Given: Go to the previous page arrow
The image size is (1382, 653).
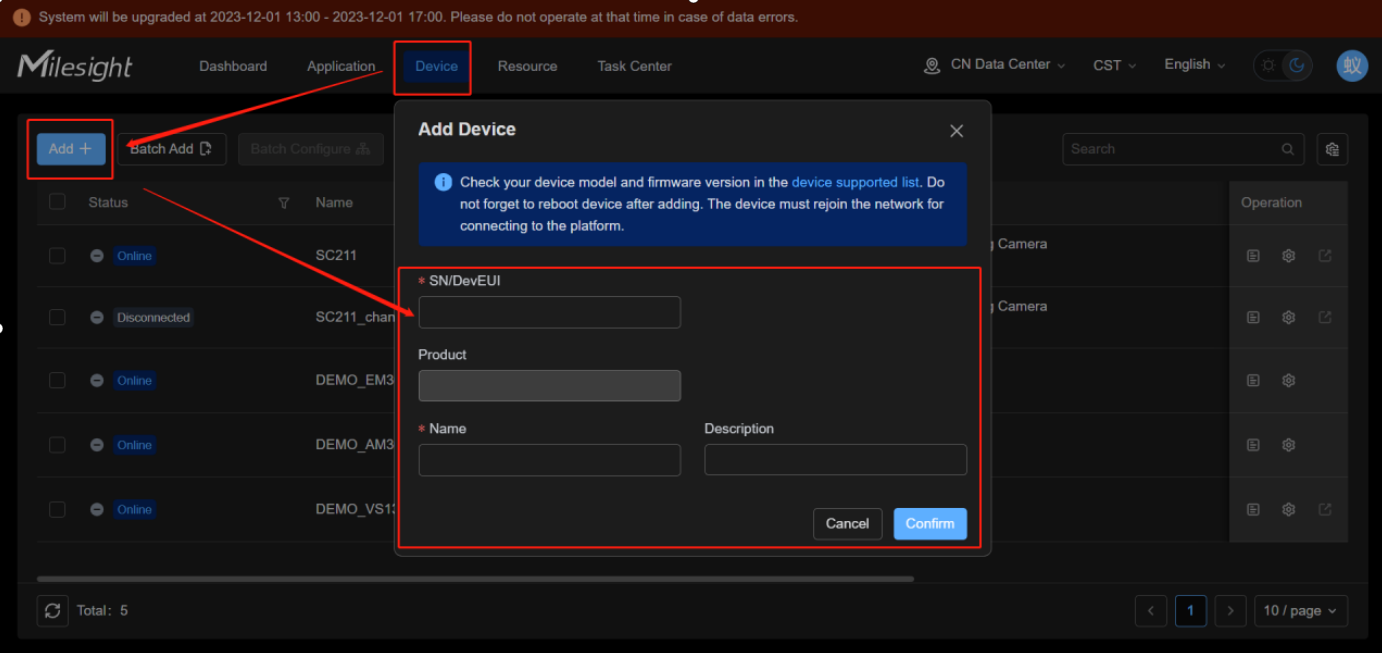Looking at the screenshot, I should [x=1151, y=611].
